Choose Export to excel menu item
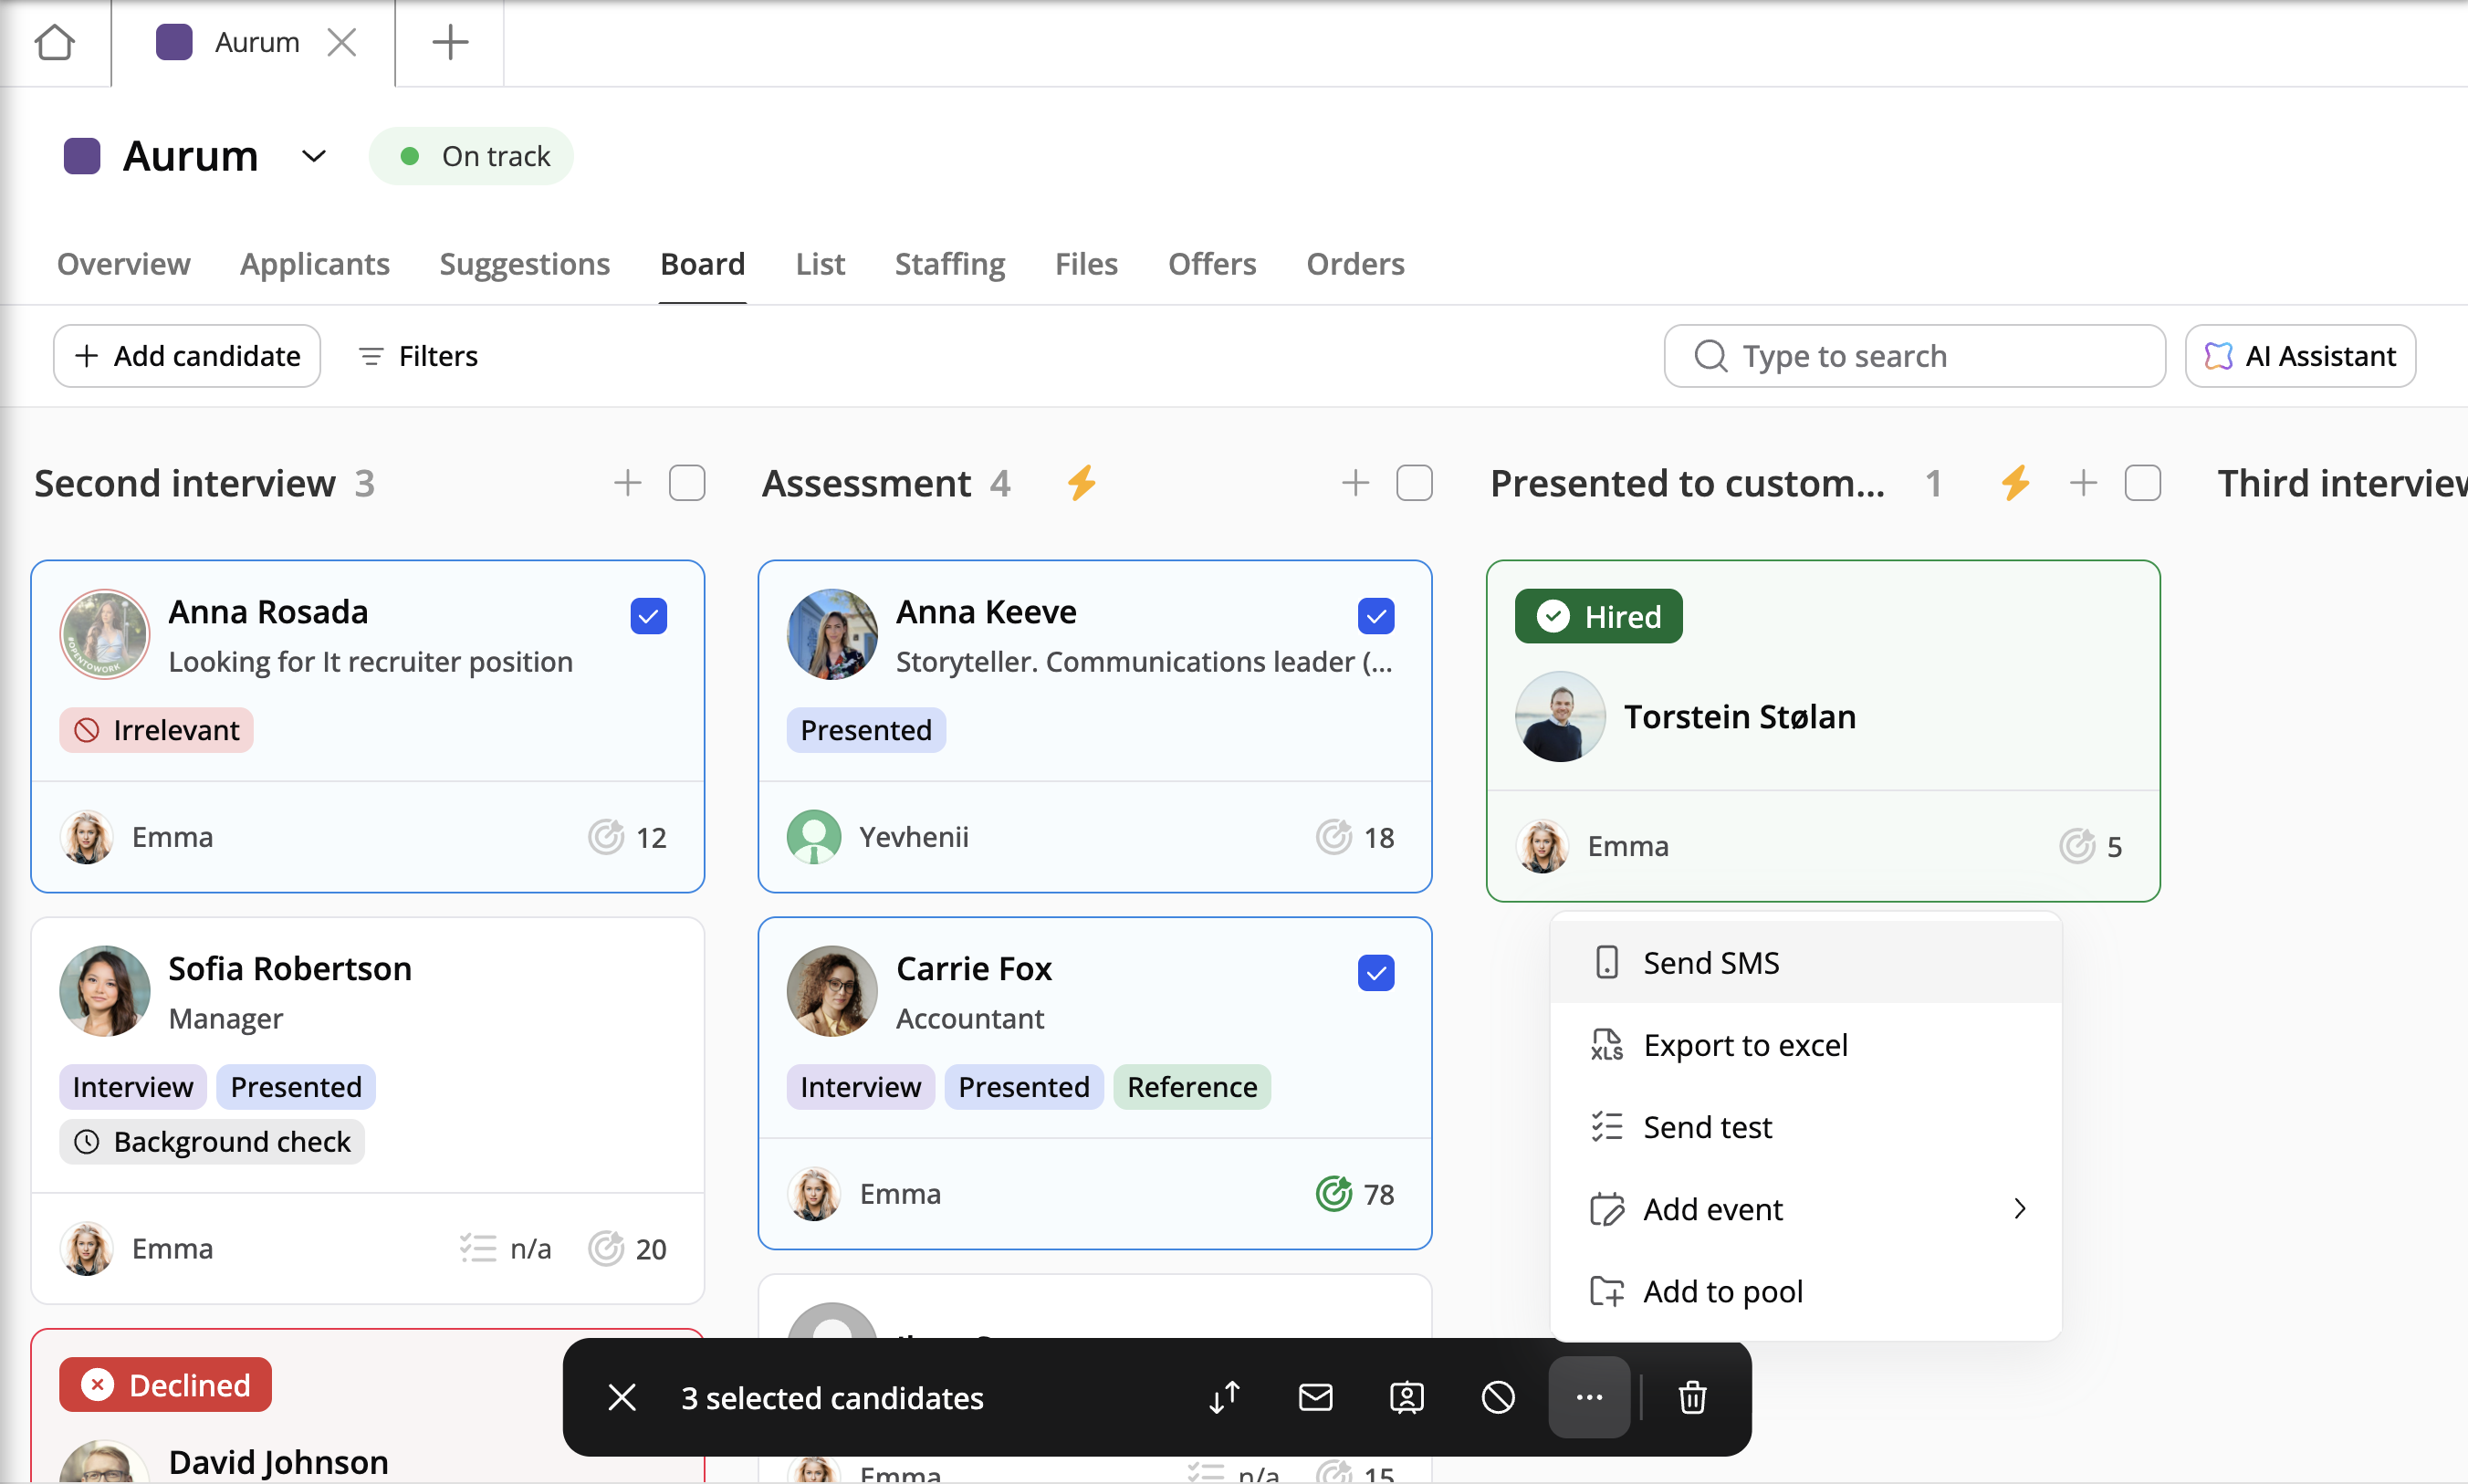 [x=1745, y=1045]
